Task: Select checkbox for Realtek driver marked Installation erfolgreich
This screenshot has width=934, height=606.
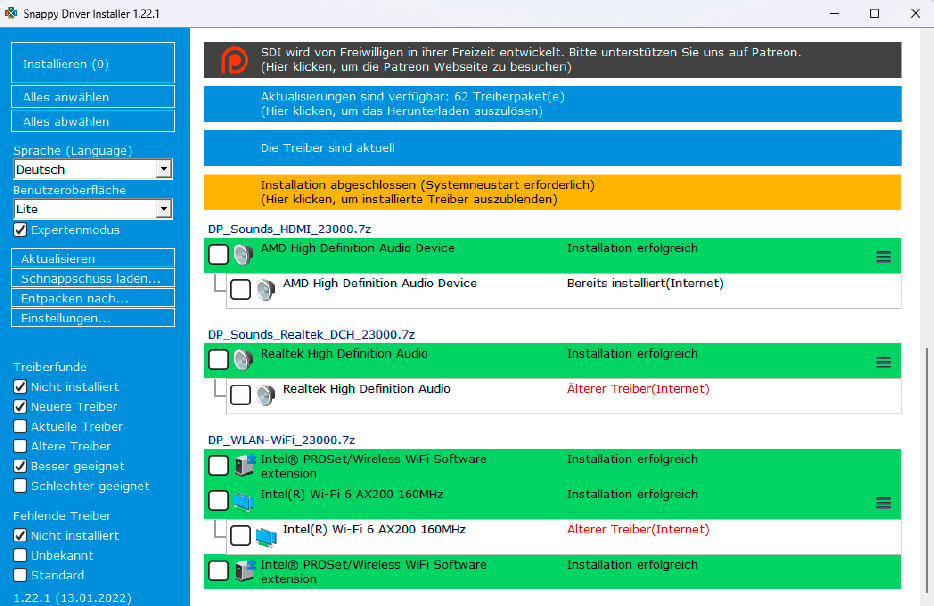Action: point(219,359)
